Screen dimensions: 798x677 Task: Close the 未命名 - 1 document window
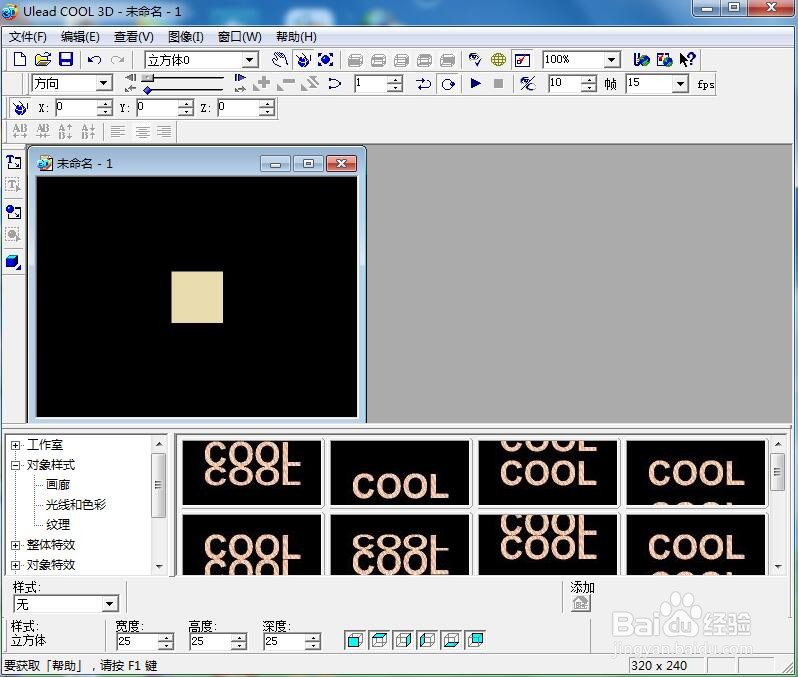coord(341,163)
